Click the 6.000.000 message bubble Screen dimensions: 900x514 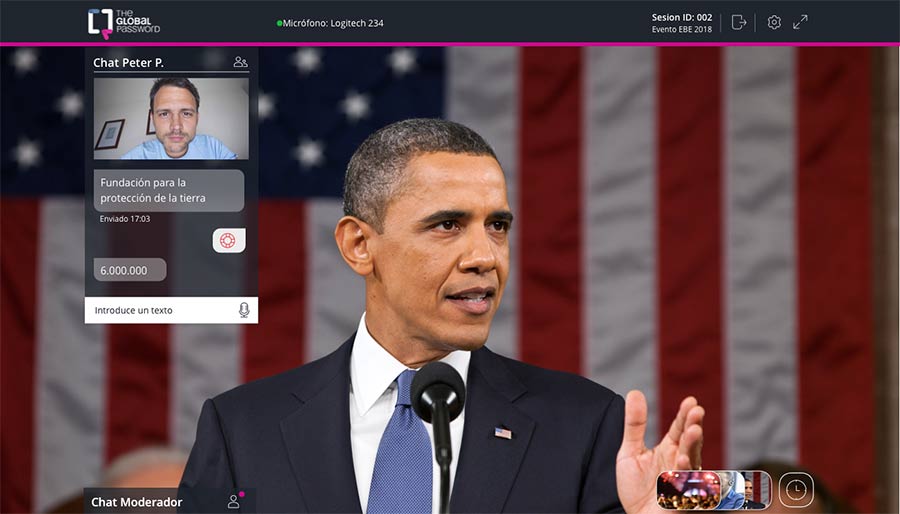click(130, 270)
